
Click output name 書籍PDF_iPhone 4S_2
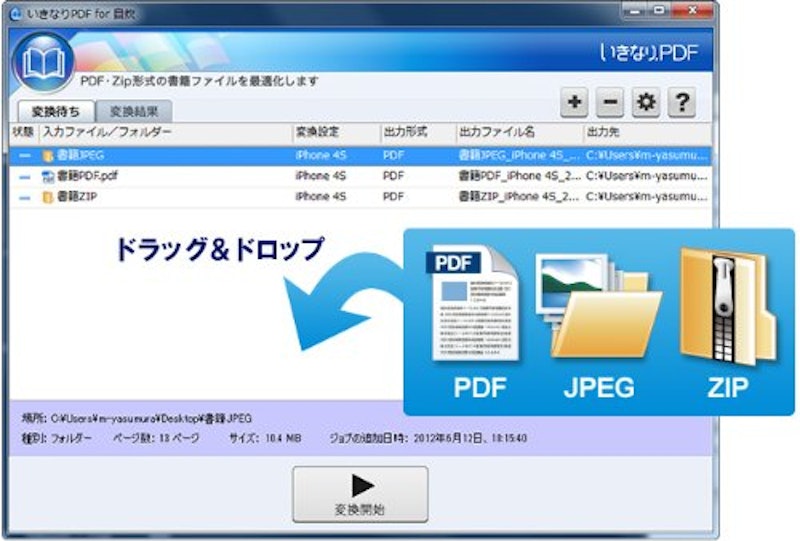tap(519, 176)
